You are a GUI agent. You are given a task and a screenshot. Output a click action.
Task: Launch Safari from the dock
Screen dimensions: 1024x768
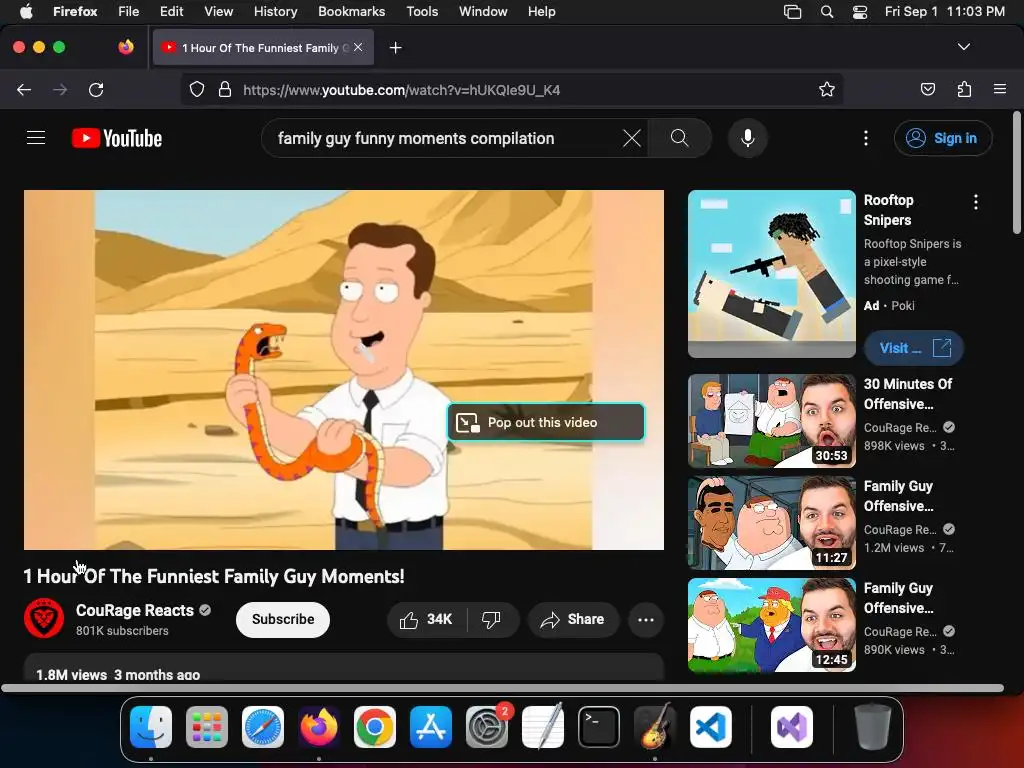point(263,727)
